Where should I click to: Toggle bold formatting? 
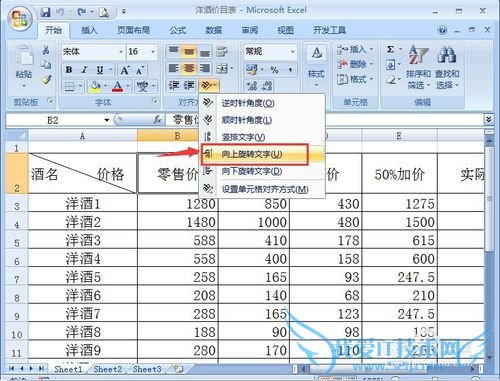[x=69, y=70]
